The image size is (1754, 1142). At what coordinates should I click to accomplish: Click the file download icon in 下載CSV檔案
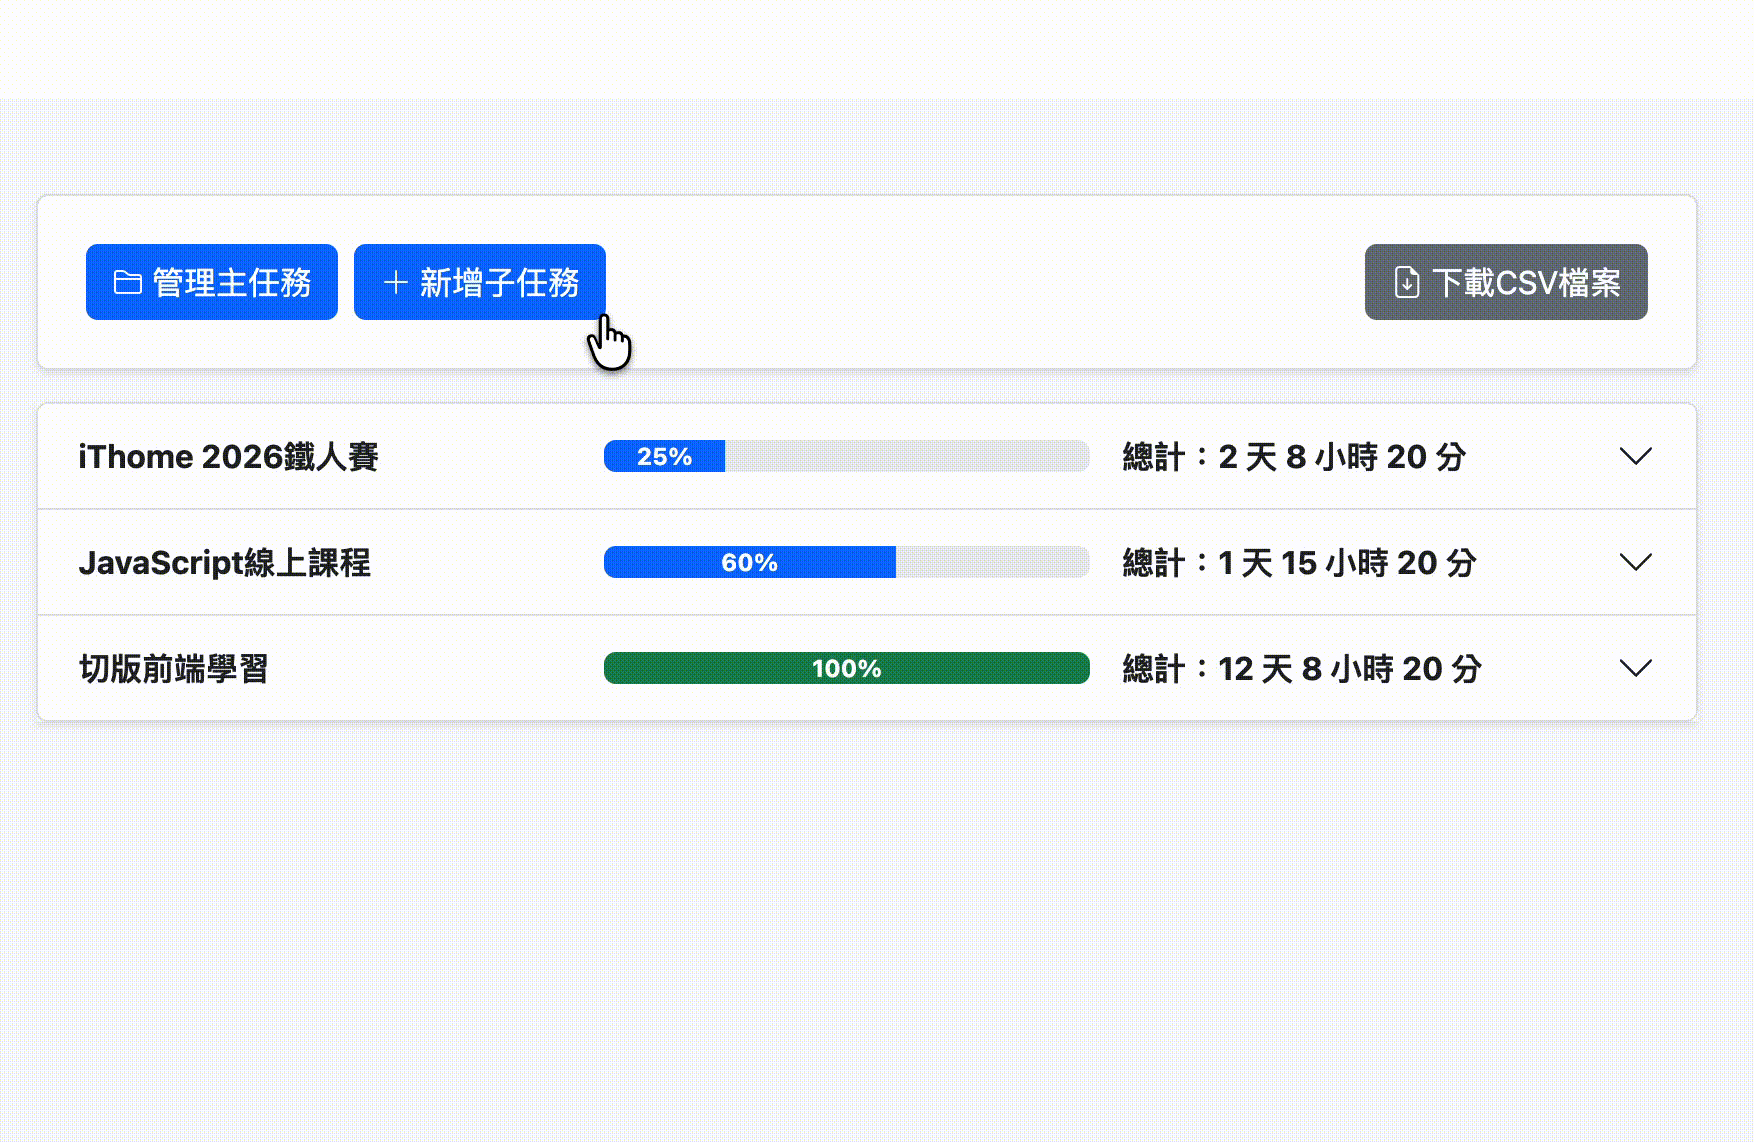pyautogui.click(x=1406, y=282)
